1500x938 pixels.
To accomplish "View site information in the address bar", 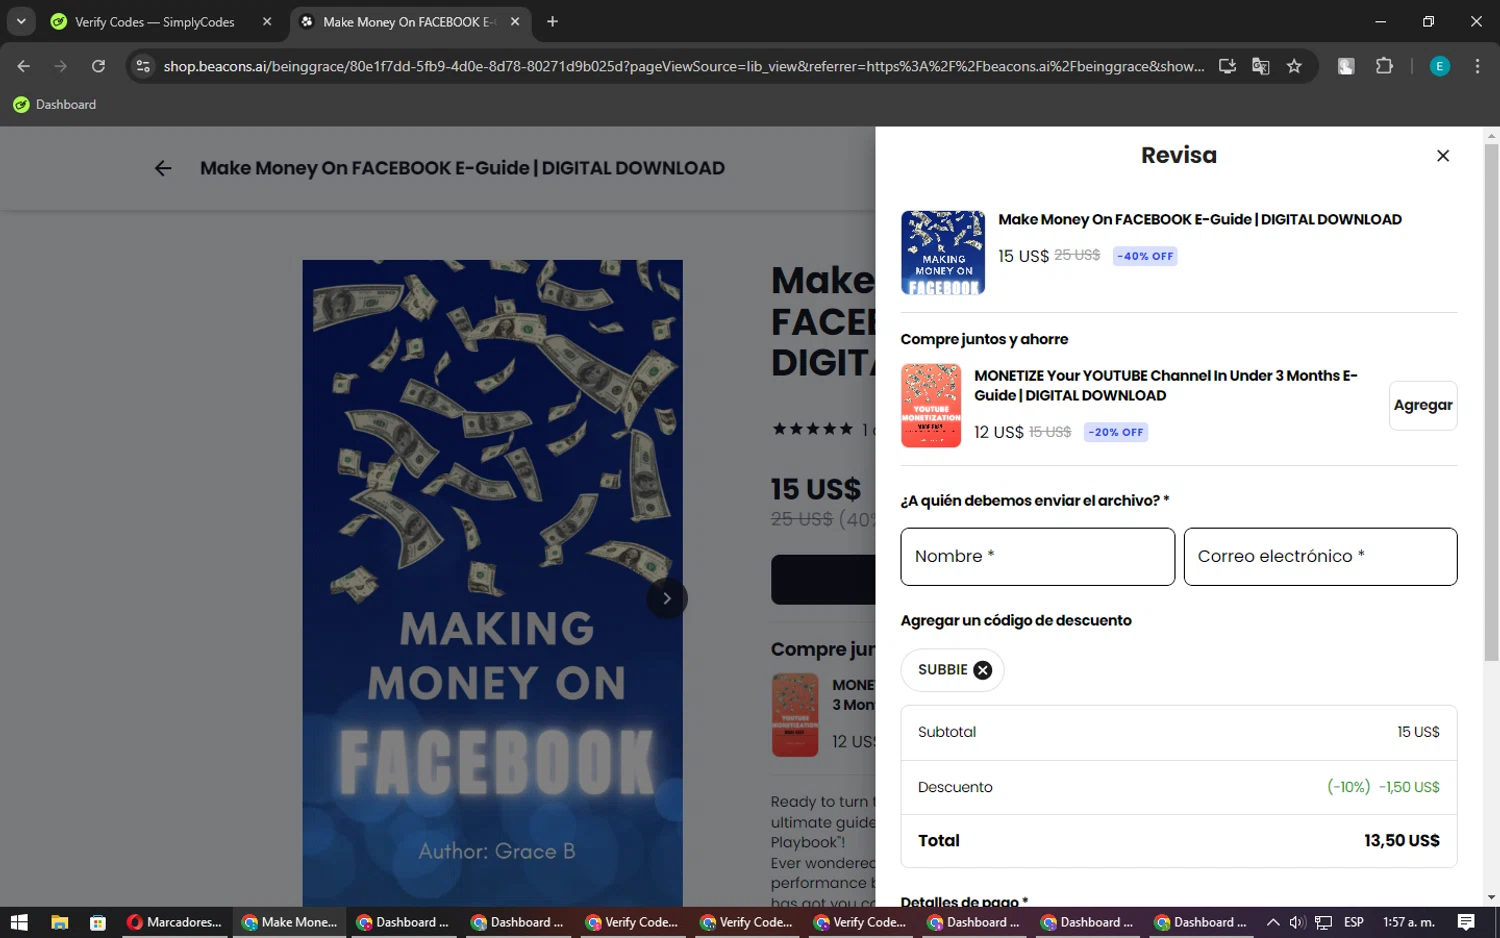I will click(143, 66).
